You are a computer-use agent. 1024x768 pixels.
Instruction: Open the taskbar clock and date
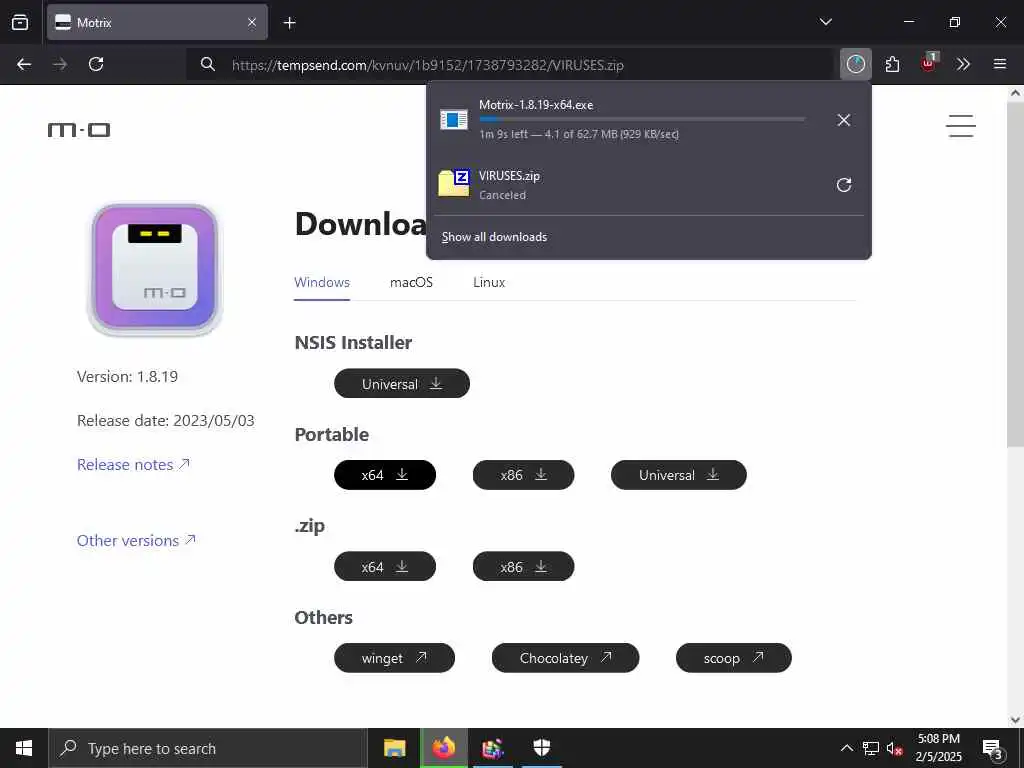pyautogui.click(x=938, y=748)
